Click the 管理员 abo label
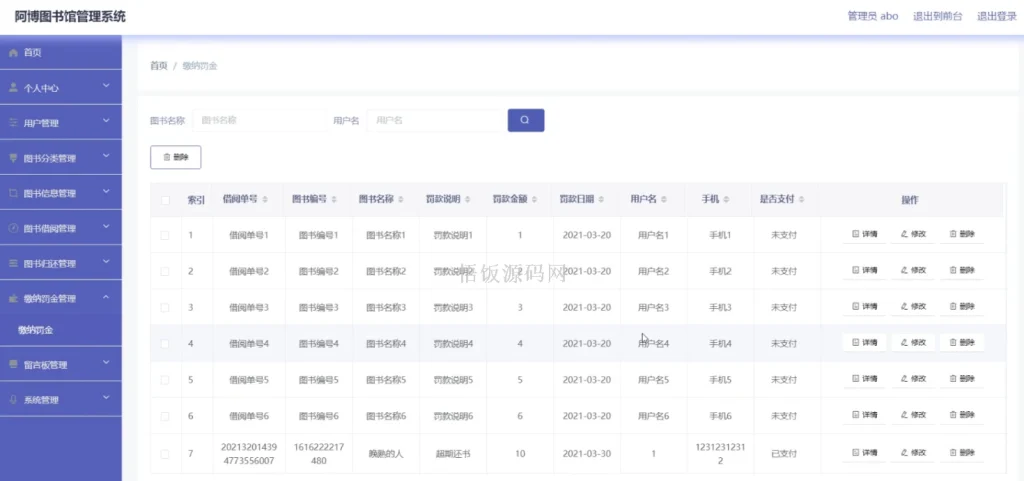This screenshot has width=1024, height=481. pyautogui.click(x=873, y=17)
